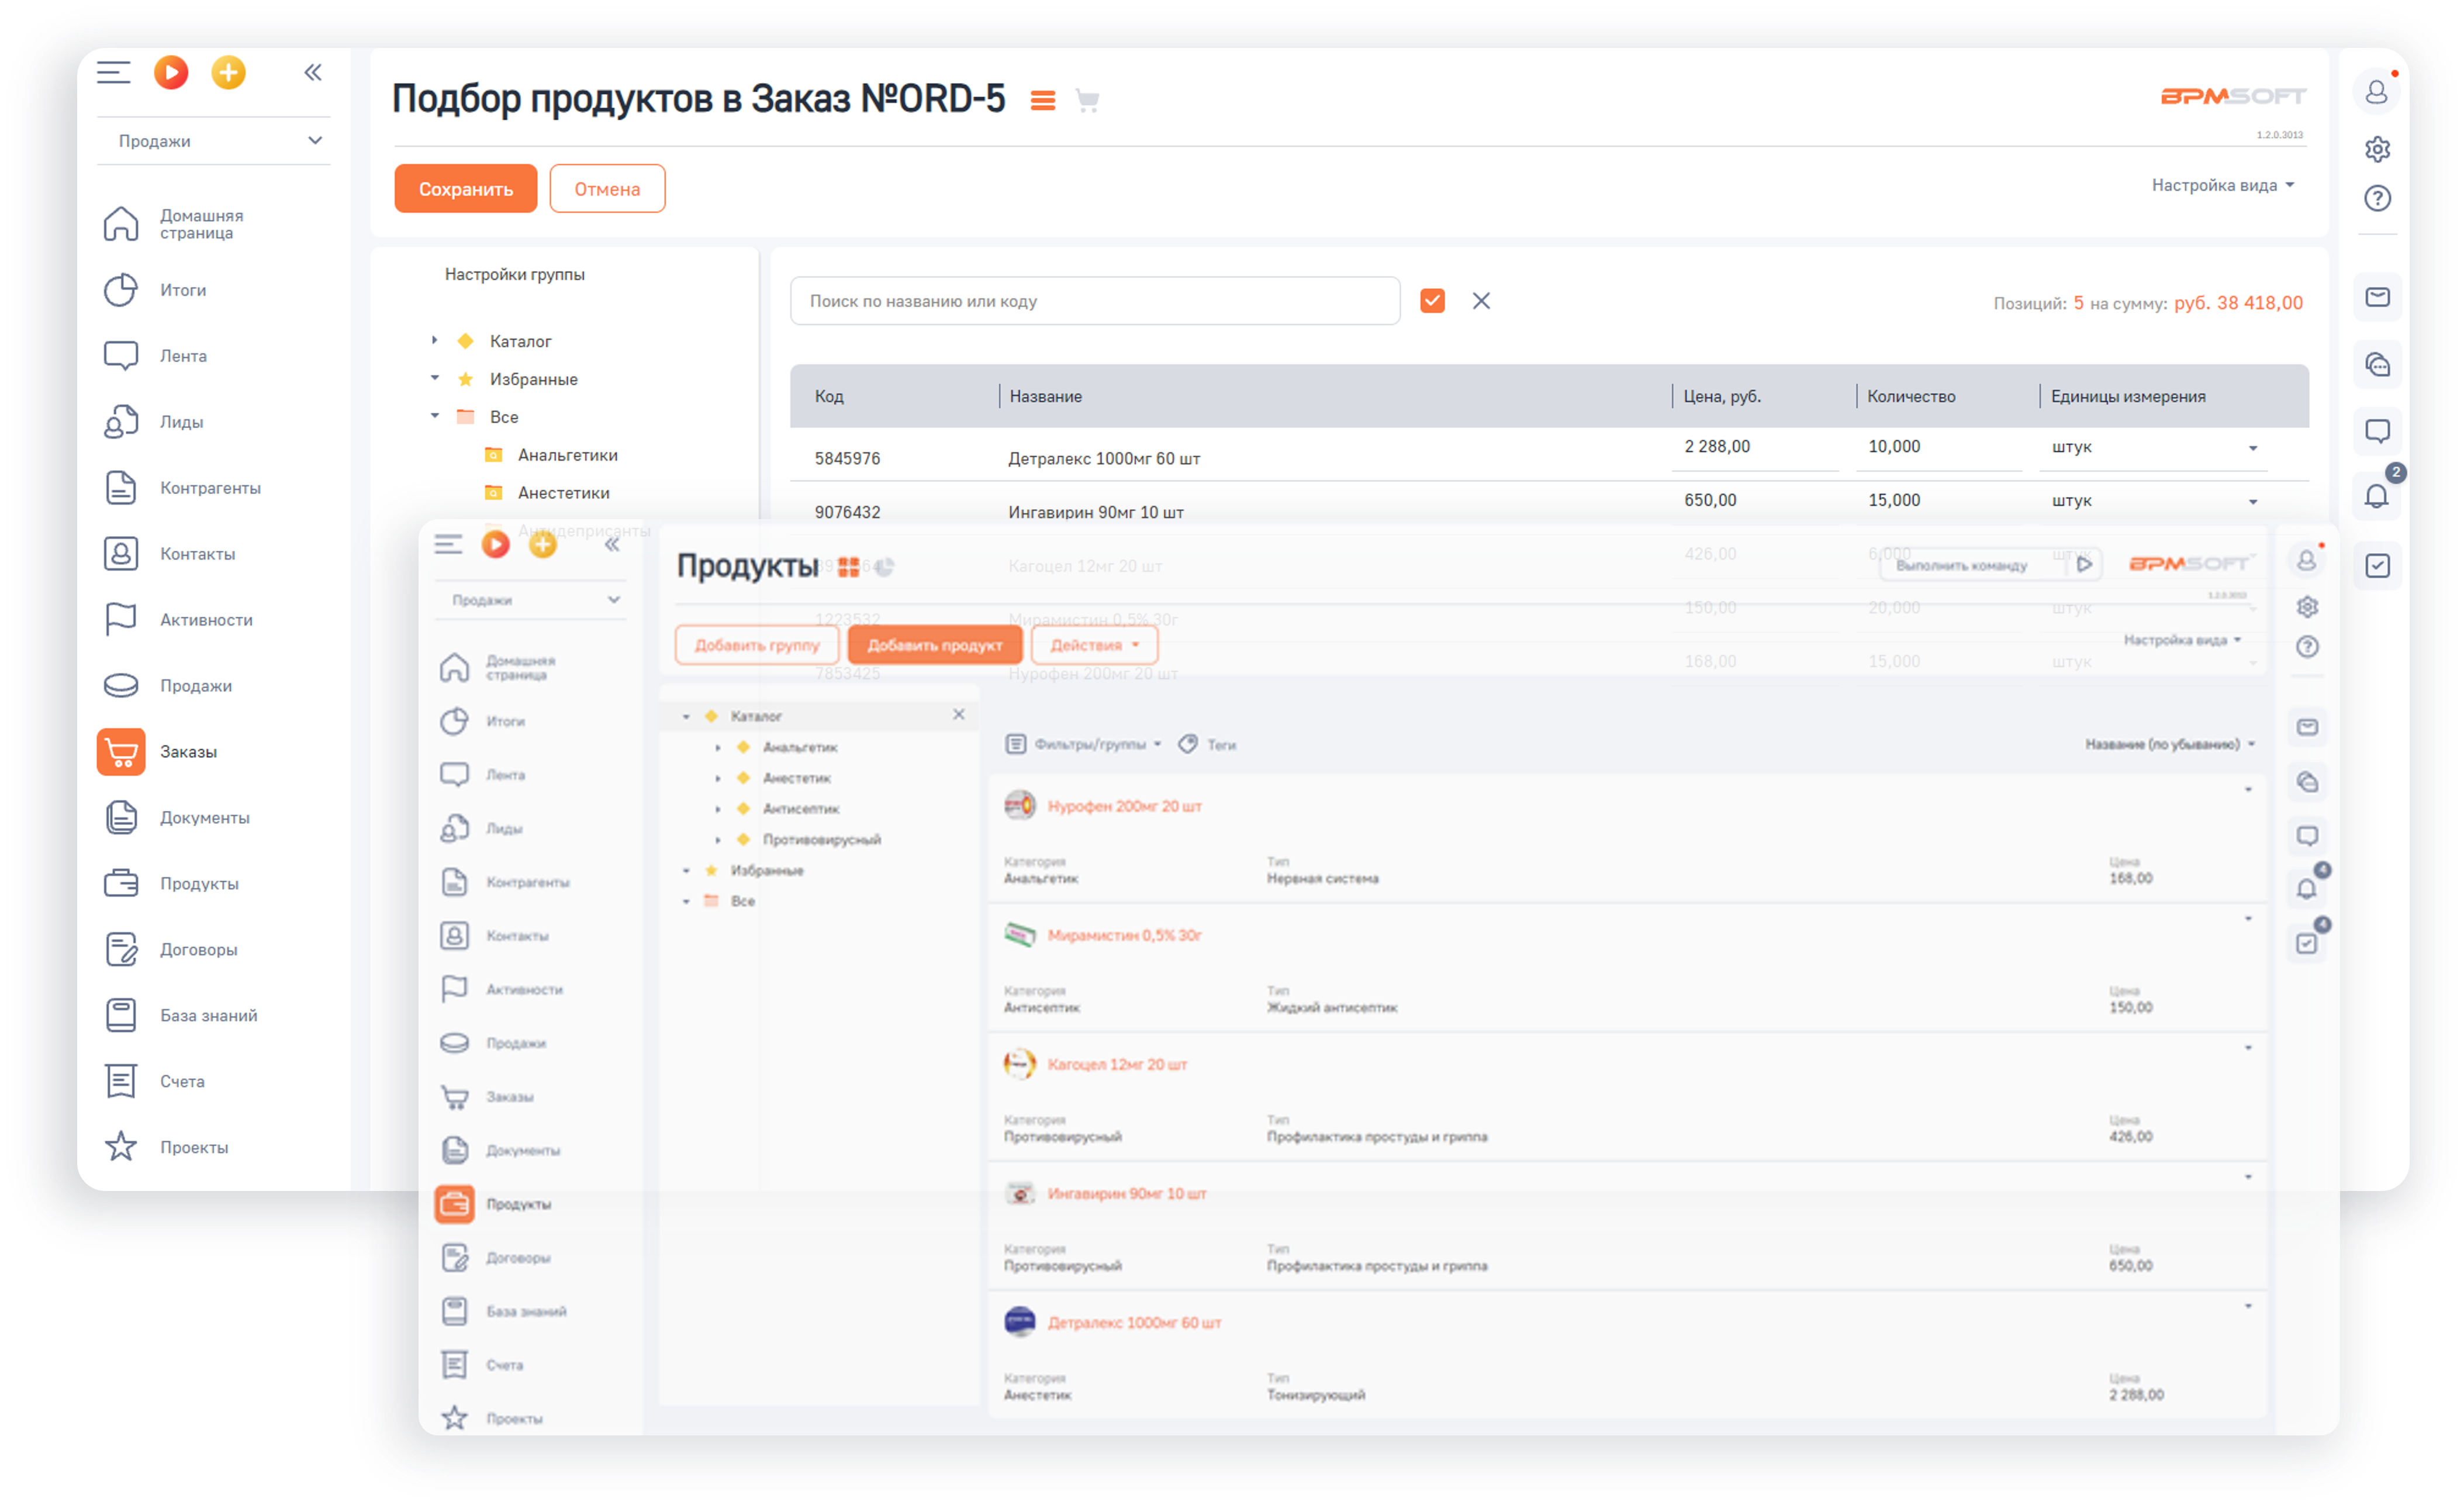This screenshot has width=2464, height=1505.
Task: Open Домашняя страница in Orders window sidebar
Action: 202,224
